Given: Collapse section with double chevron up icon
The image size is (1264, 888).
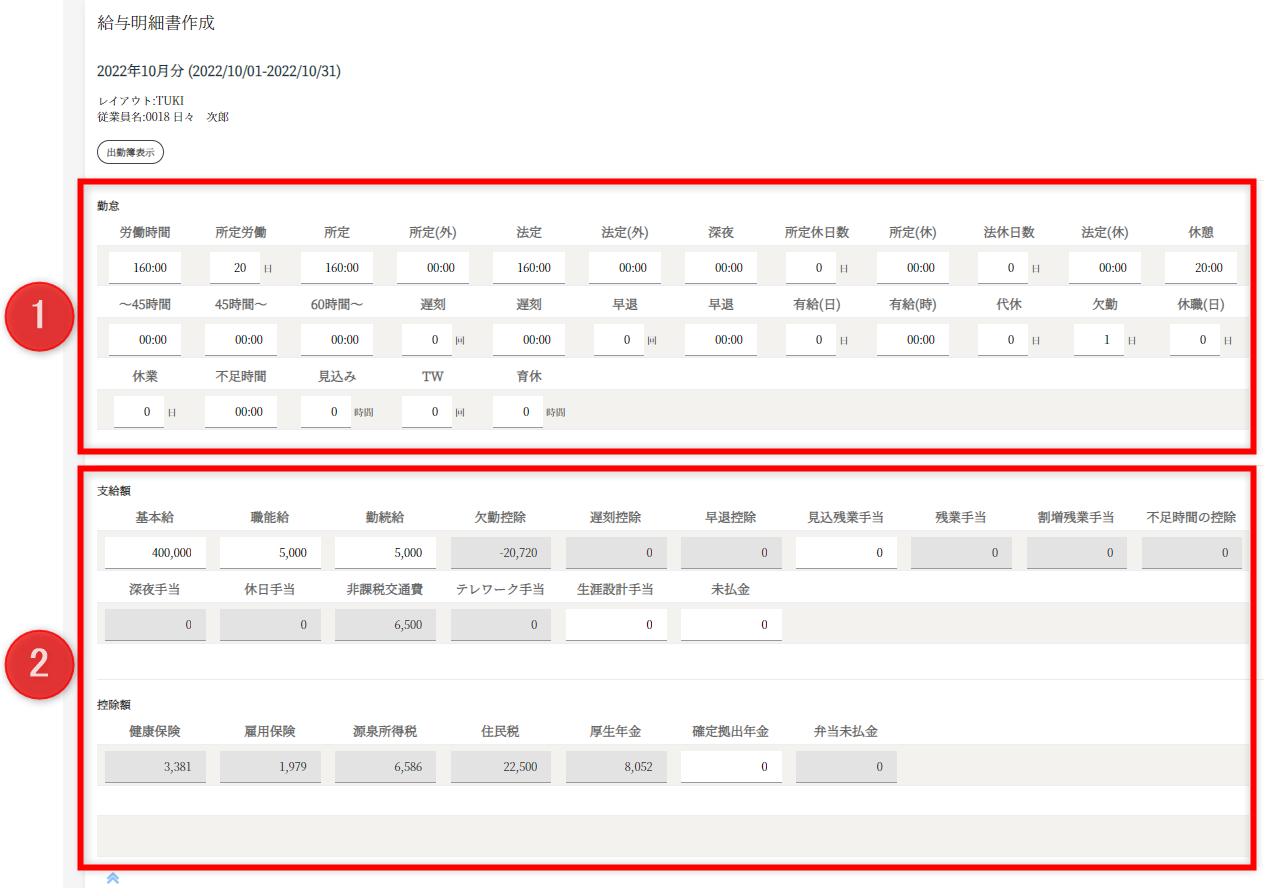Looking at the screenshot, I should point(113,878).
